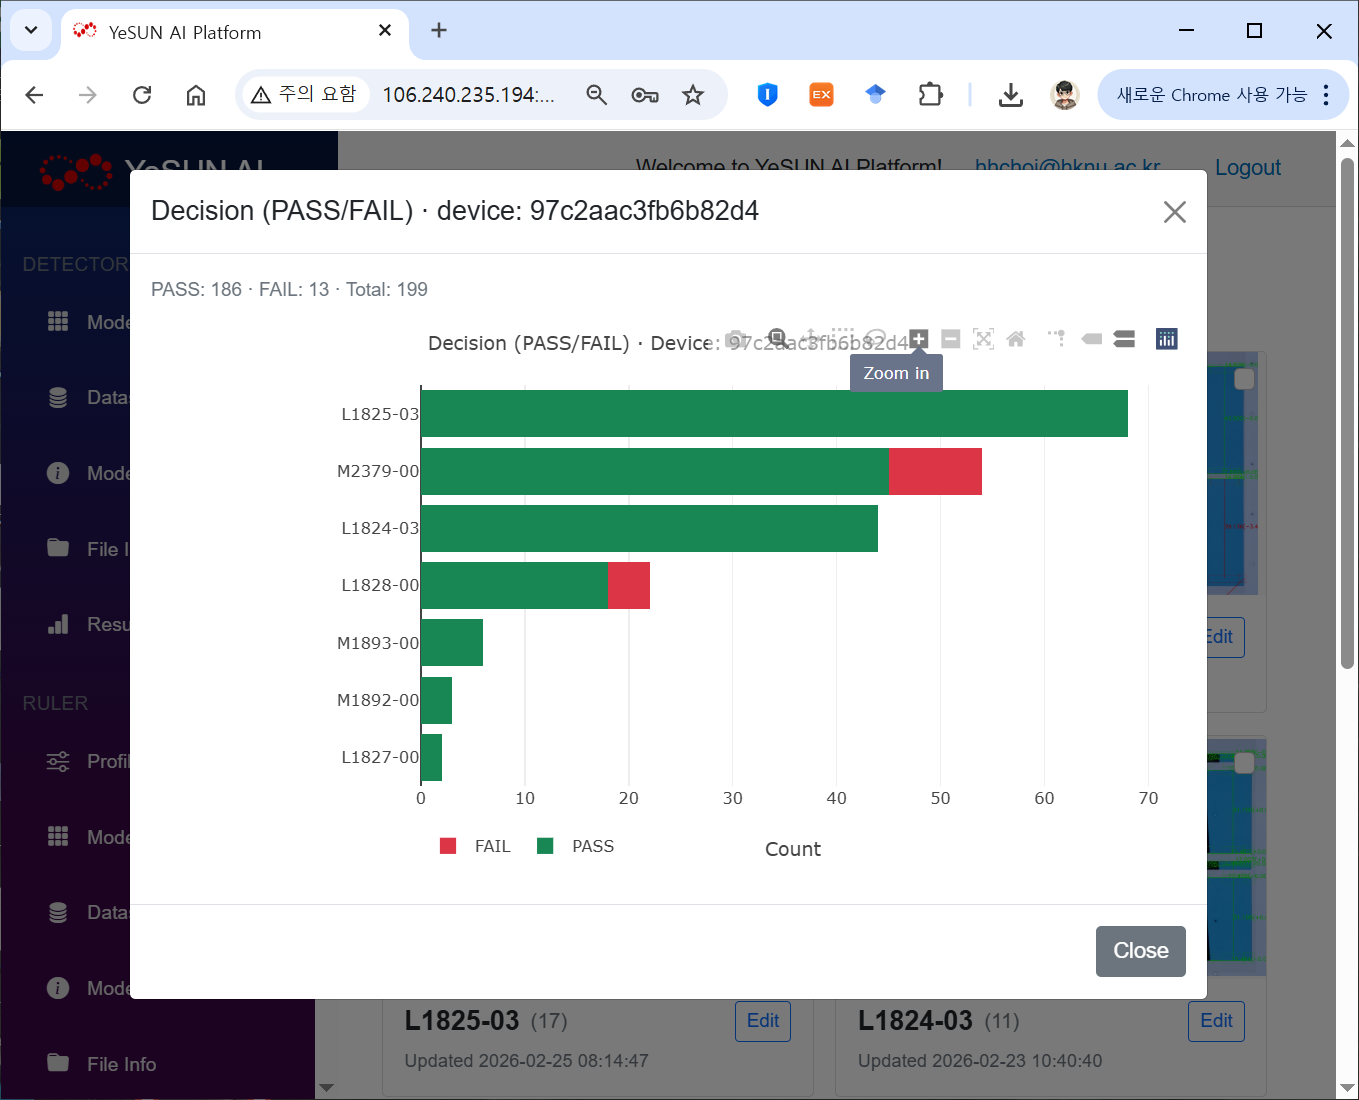1359x1100 pixels.
Task: Download plot as PNG camera icon
Action: [736, 339]
